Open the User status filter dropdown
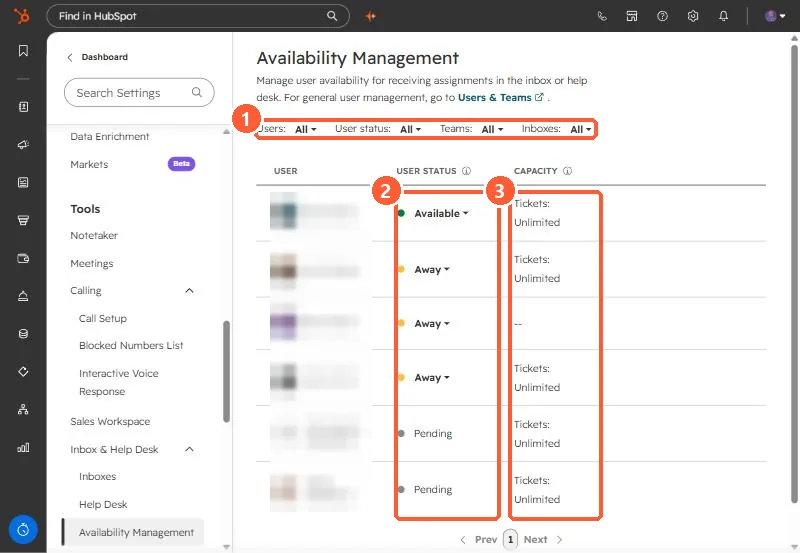Viewport: 800px width, 553px height. pos(410,130)
